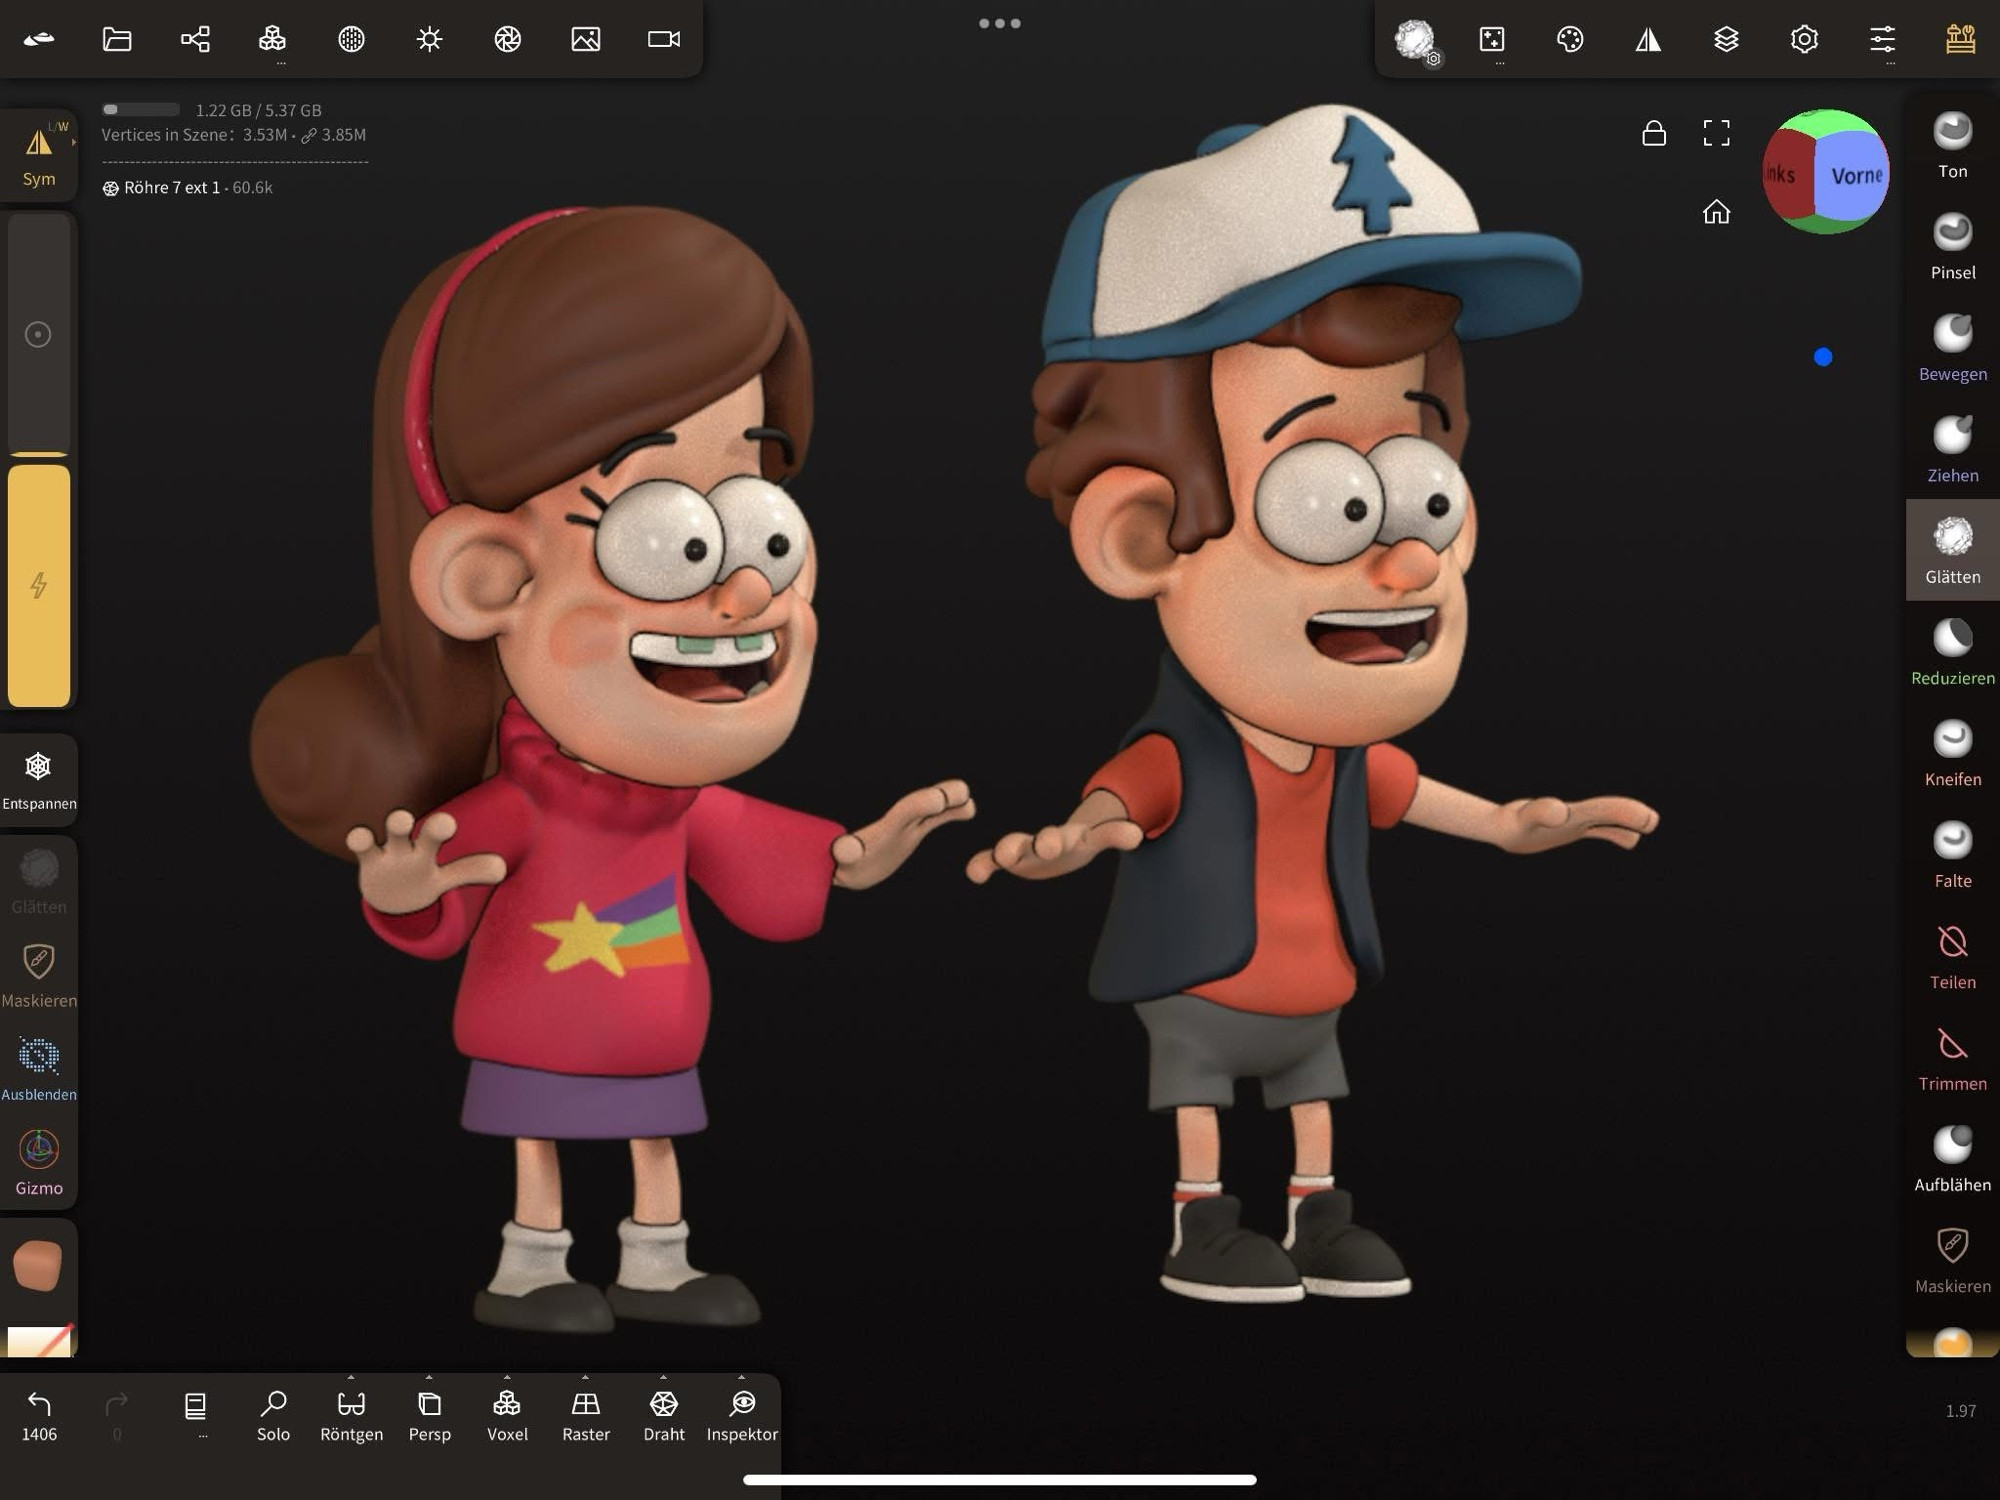Undo last action, count 1406
Screen dimensions: 2000x1500
[39, 1416]
